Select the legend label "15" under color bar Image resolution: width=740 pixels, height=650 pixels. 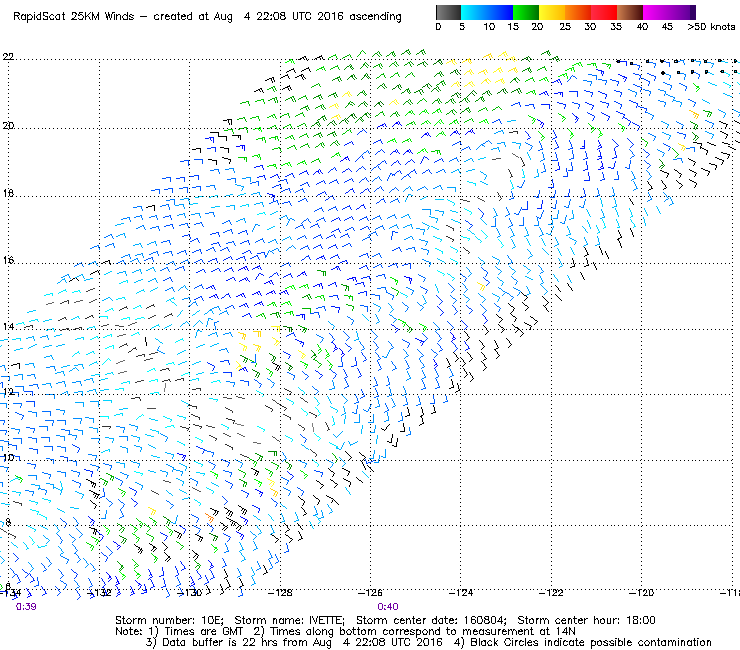coord(513,27)
